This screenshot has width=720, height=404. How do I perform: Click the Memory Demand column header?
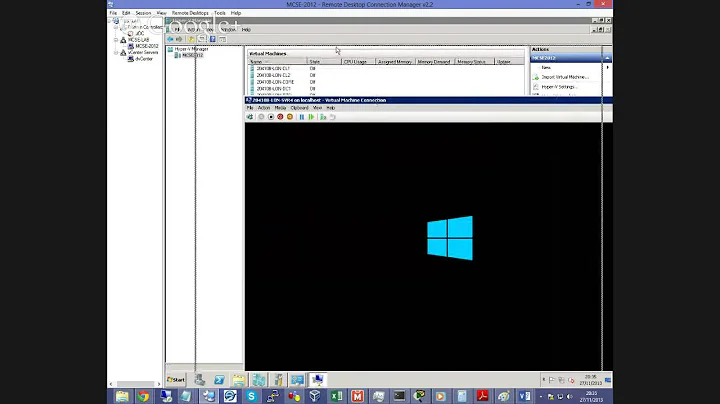(x=435, y=62)
